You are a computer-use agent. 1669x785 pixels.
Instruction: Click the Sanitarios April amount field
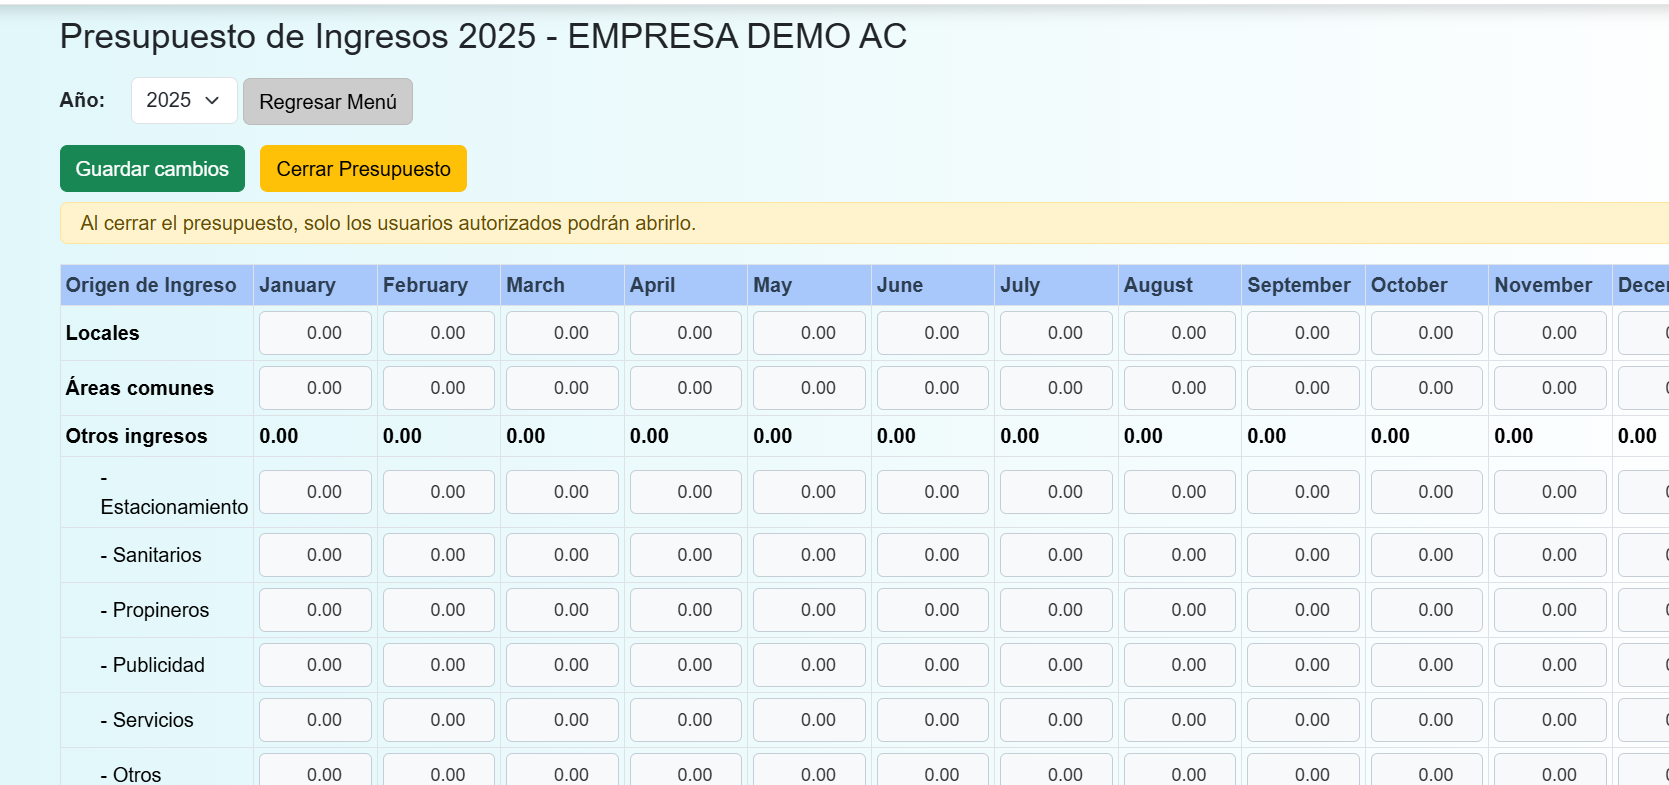[685, 555]
